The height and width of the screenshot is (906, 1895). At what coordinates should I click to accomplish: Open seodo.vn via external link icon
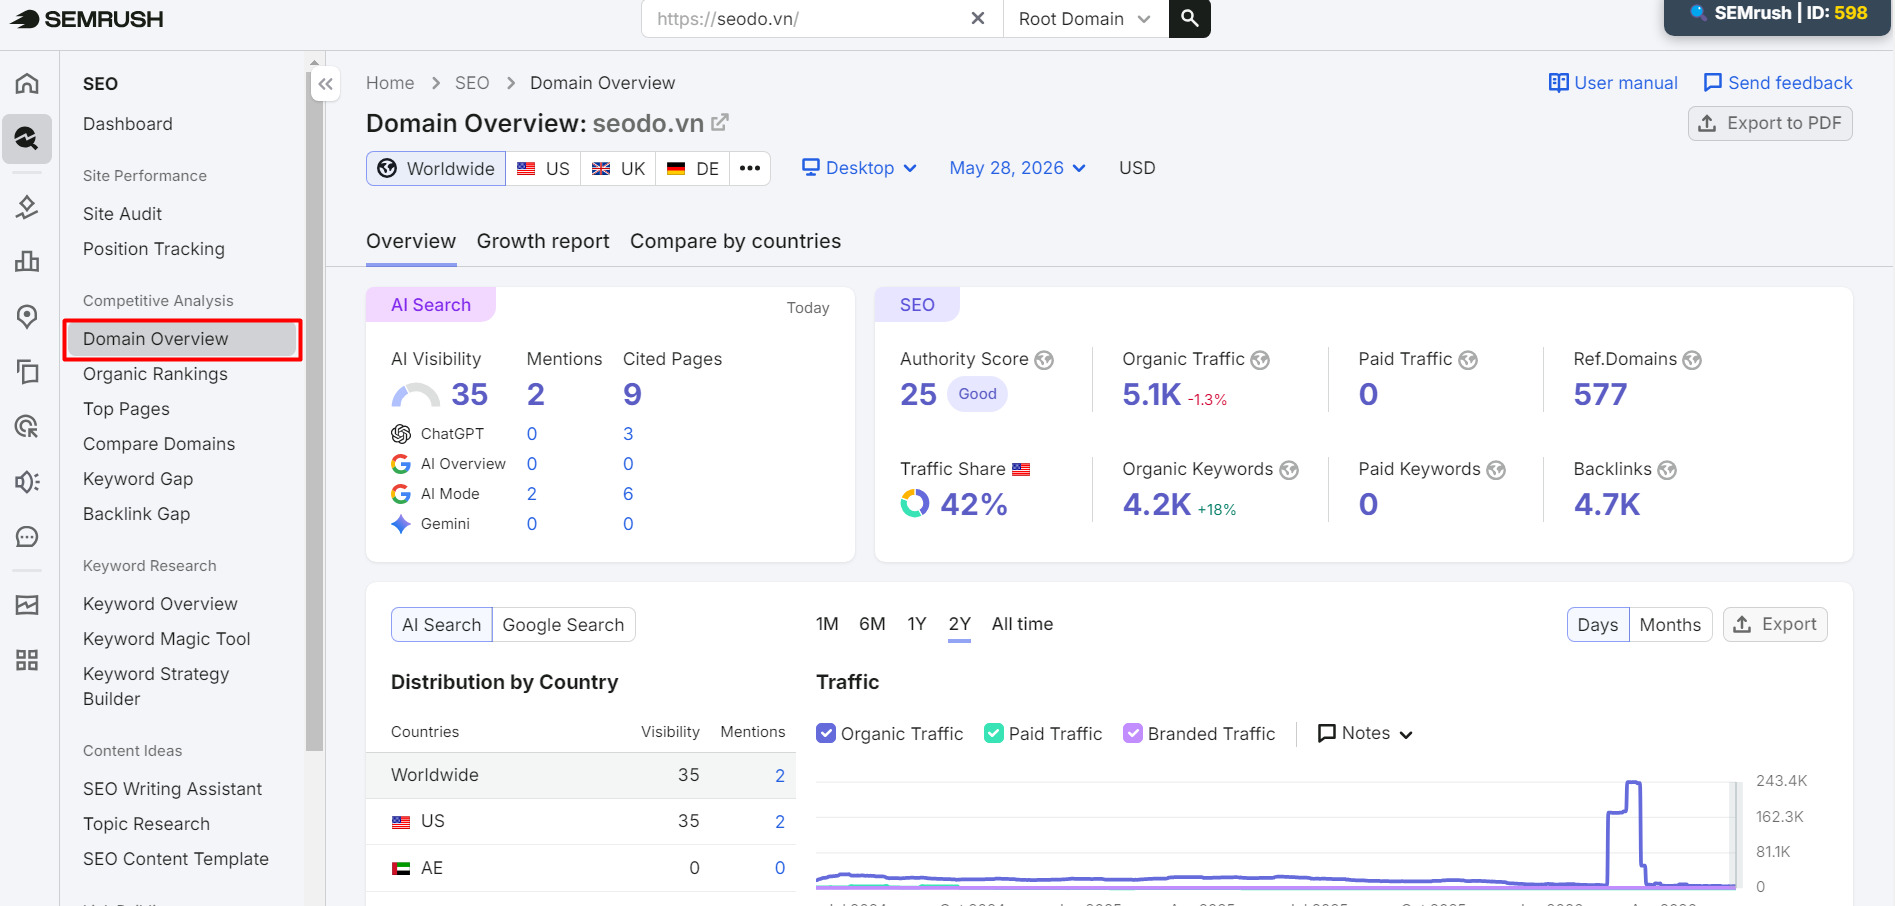pyautogui.click(x=720, y=123)
